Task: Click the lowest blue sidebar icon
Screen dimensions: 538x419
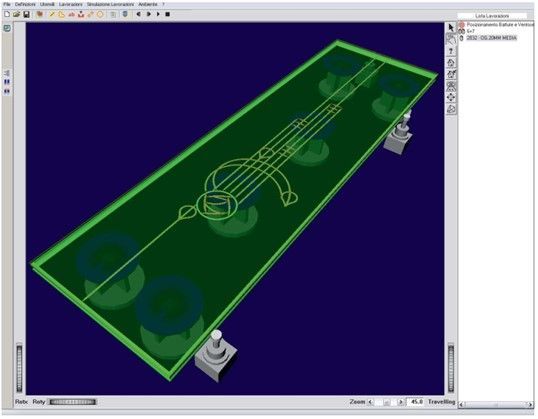Action: click(x=7, y=91)
